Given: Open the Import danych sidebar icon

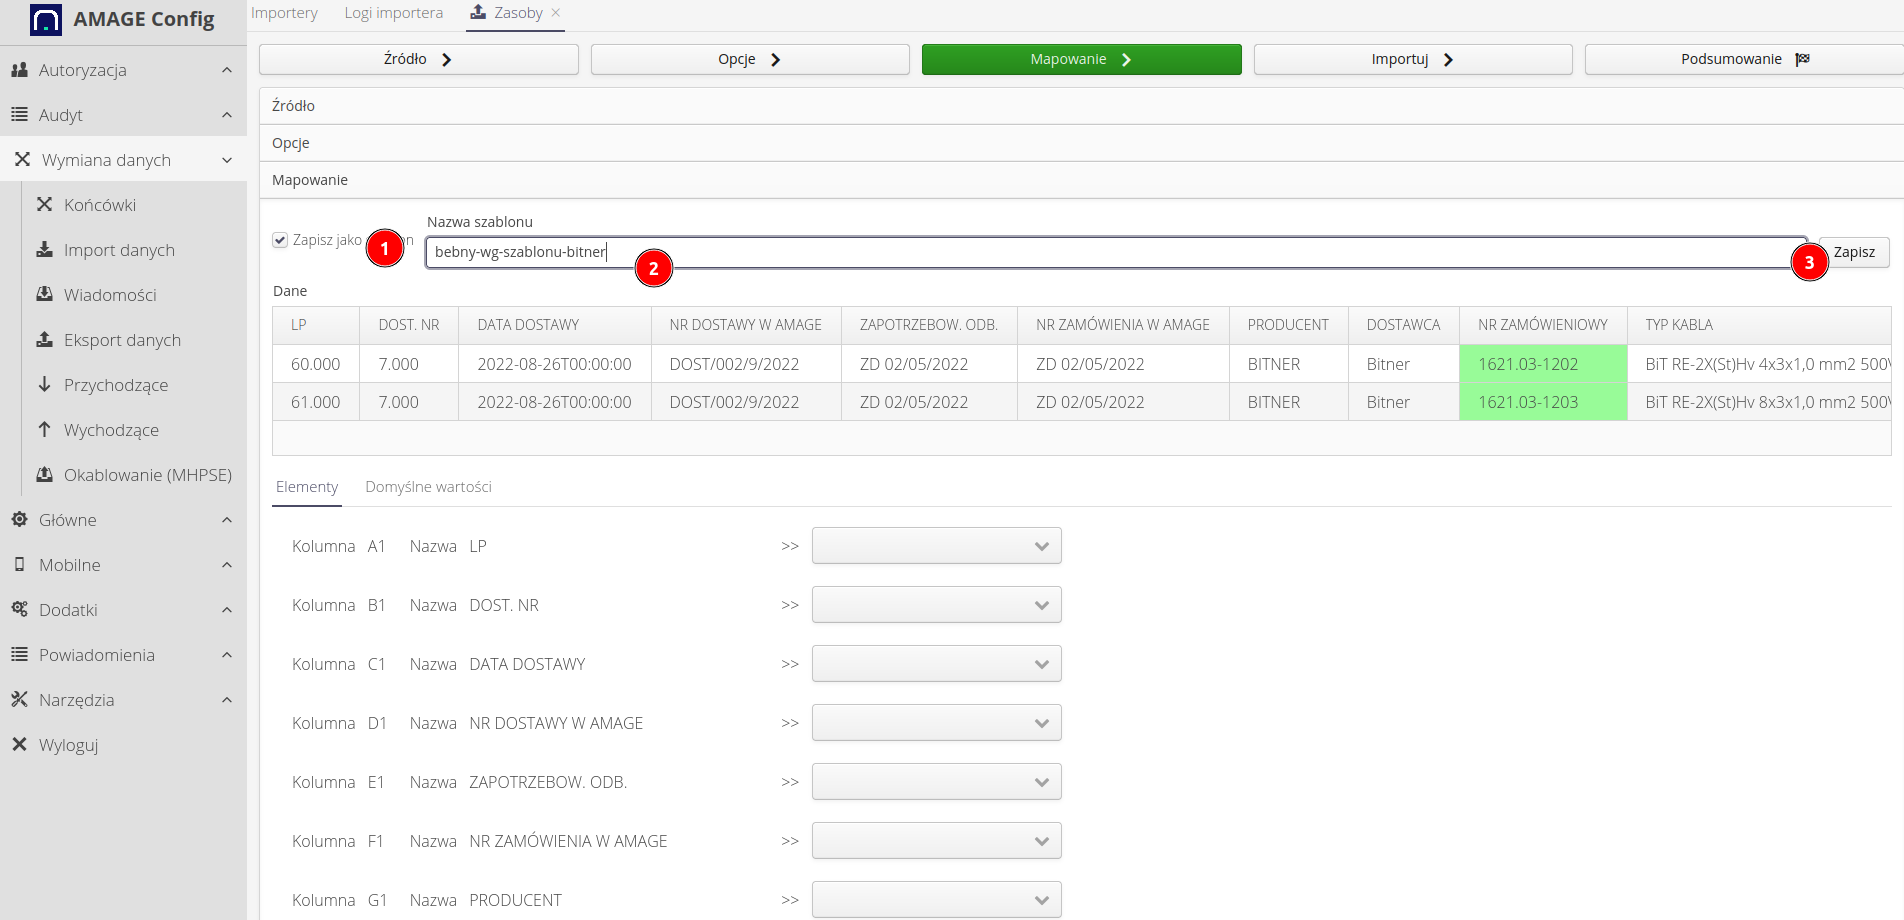Looking at the screenshot, I should tap(46, 249).
